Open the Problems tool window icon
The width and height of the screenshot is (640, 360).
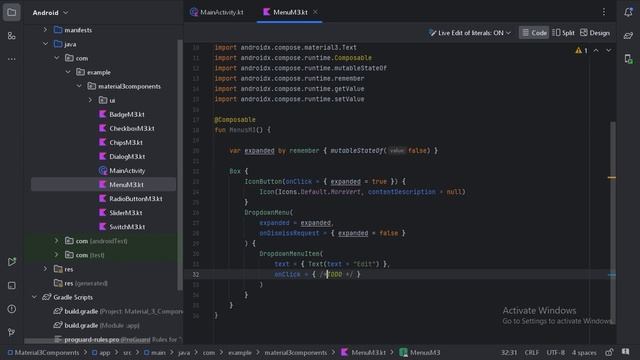click(11, 309)
